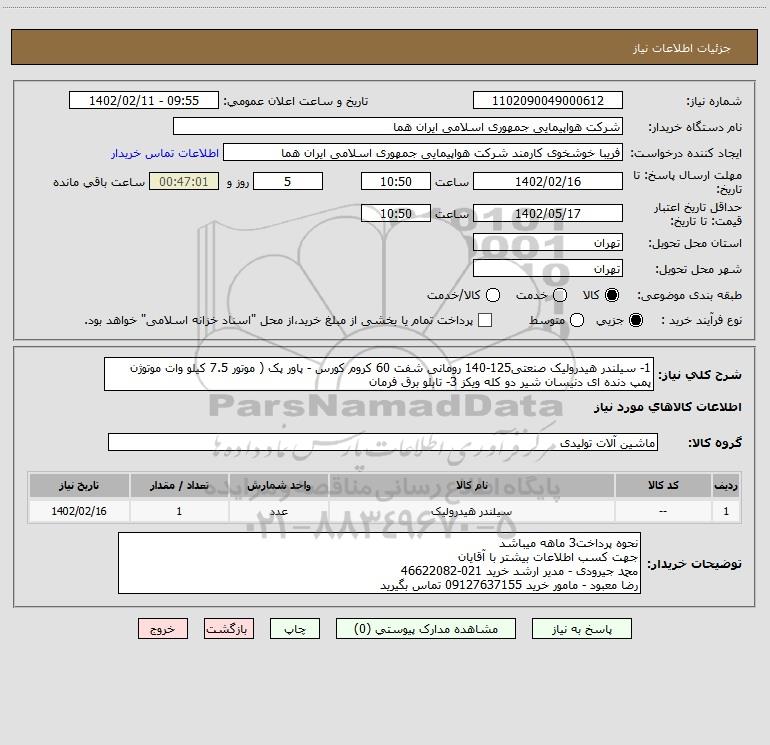This screenshot has width=770, height=745.
Task: Click the countdown timer 00:47:01 field
Action: click(x=184, y=181)
